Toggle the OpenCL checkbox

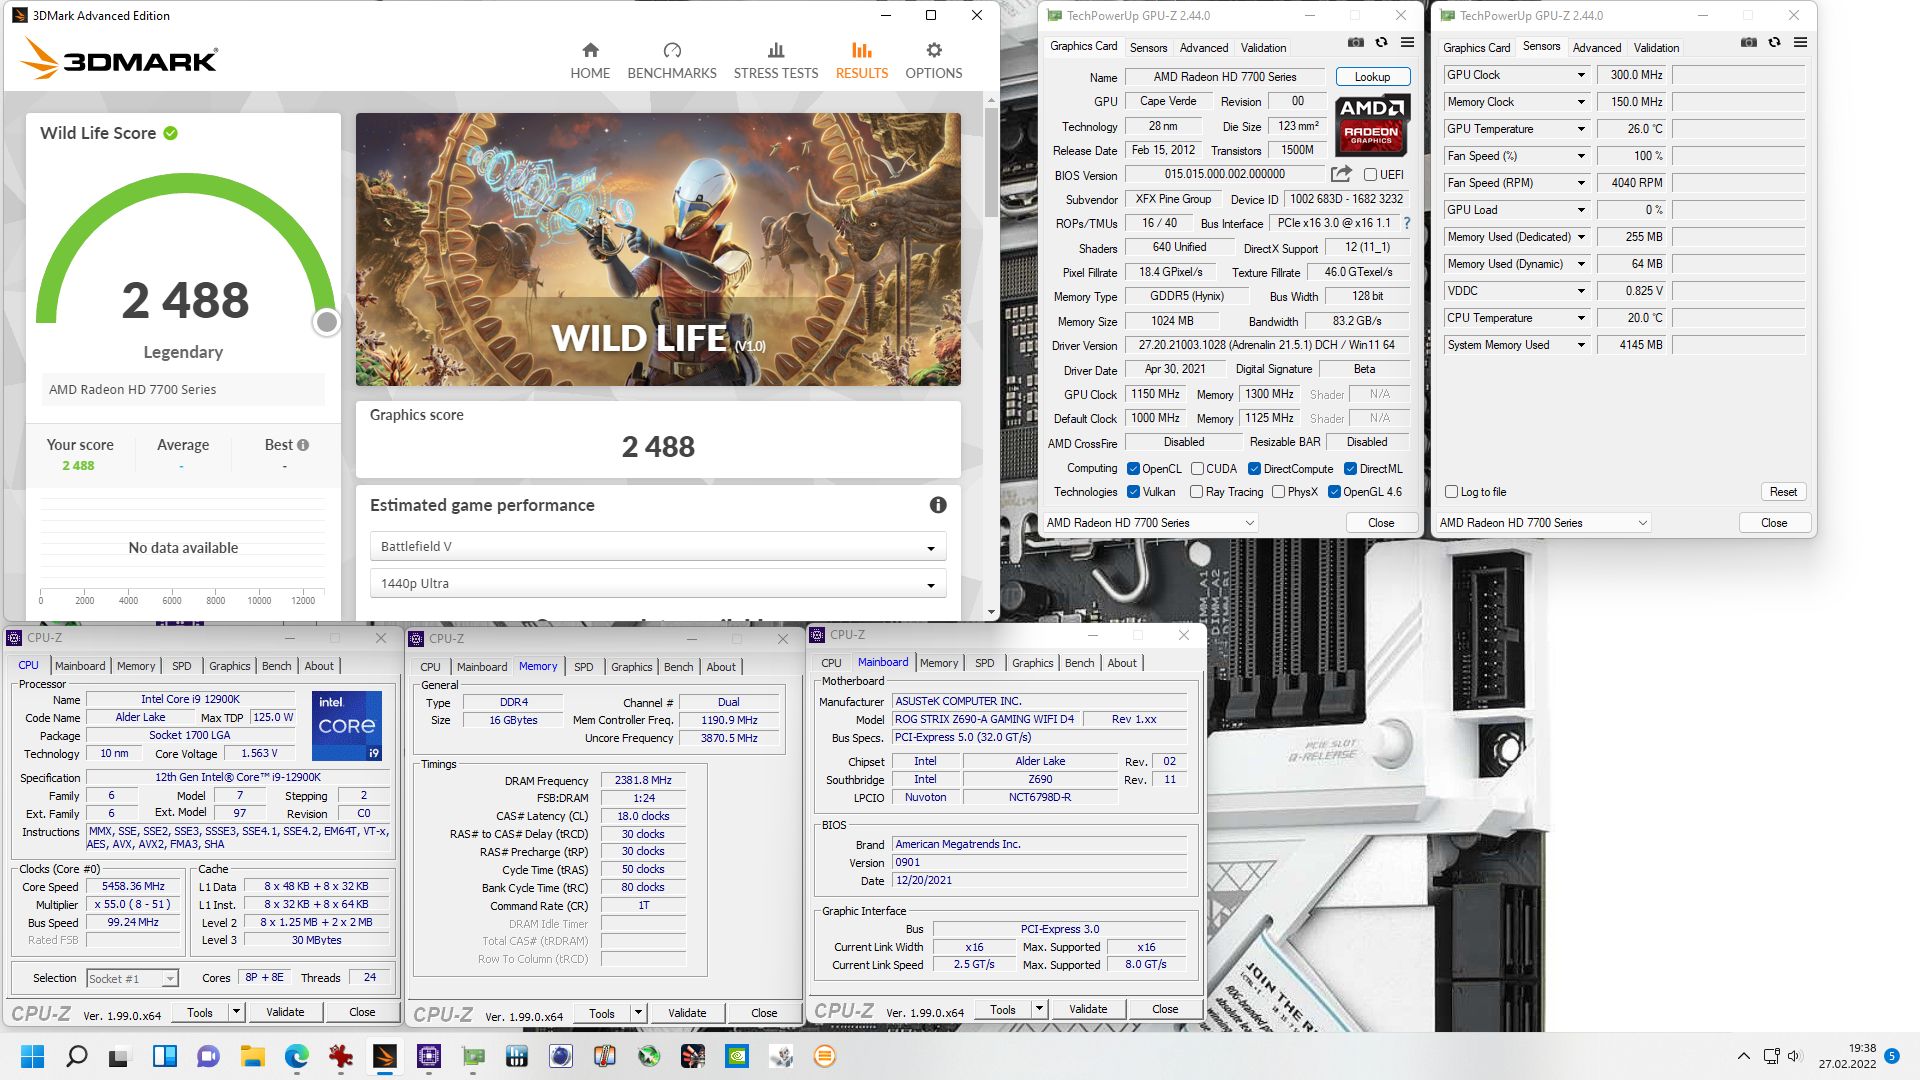(1133, 469)
